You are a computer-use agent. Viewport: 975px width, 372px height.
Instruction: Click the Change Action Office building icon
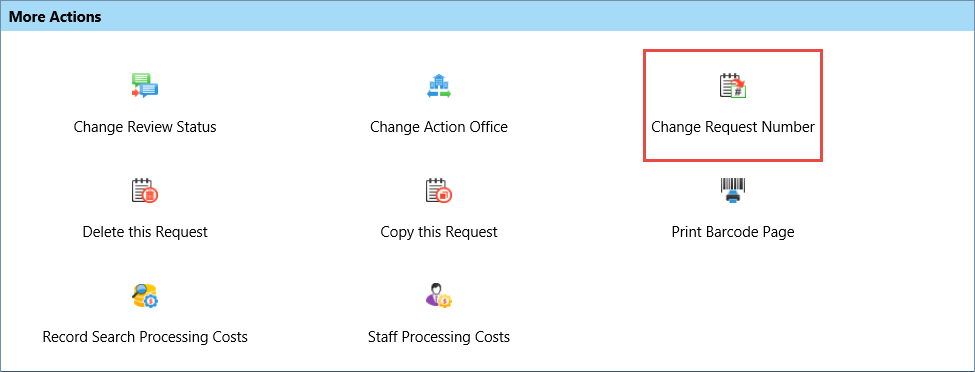(439, 86)
